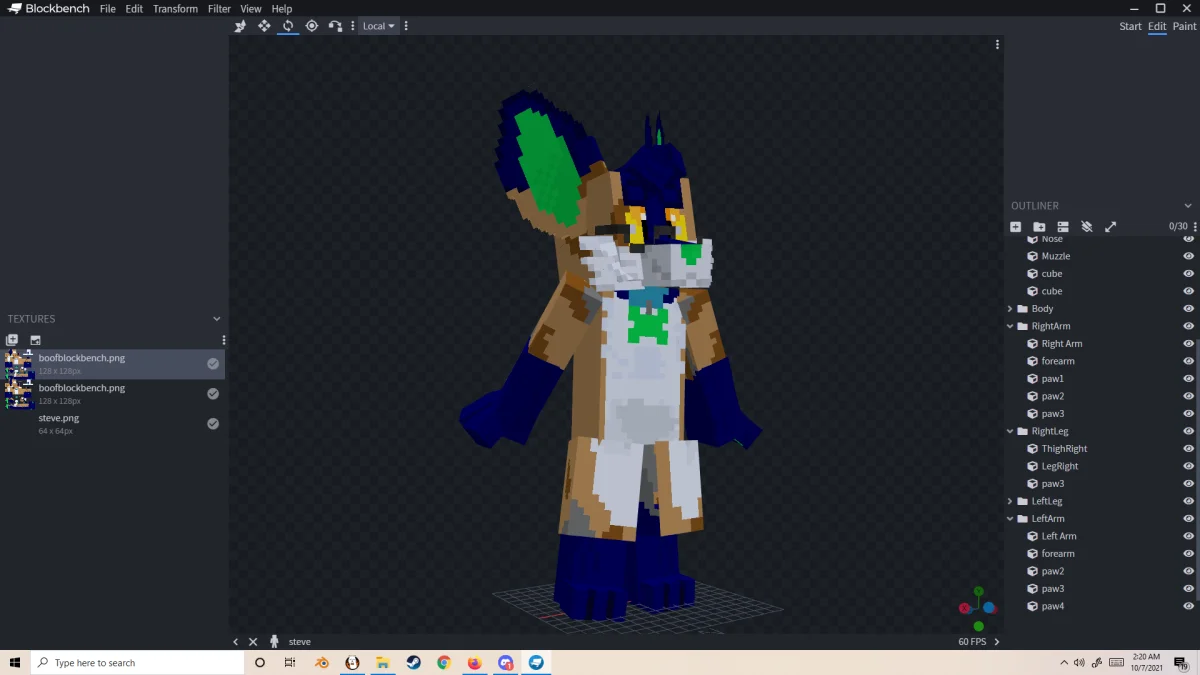The width and height of the screenshot is (1200, 675).
Task: Switch to the Paint tab
Action: tap(1184, 27)
